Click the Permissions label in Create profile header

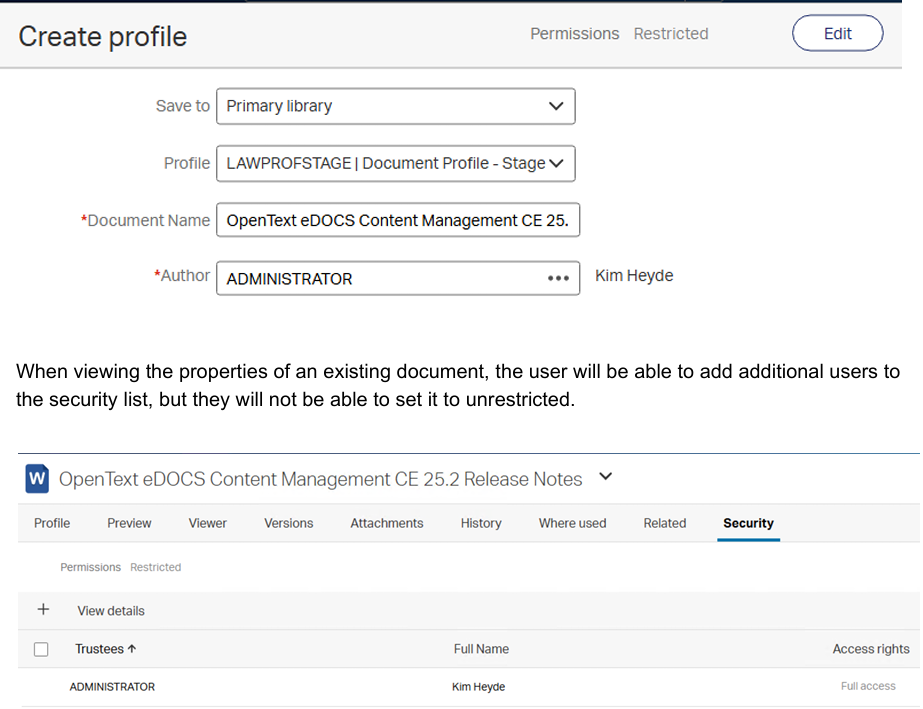click(x=575, y=34)
